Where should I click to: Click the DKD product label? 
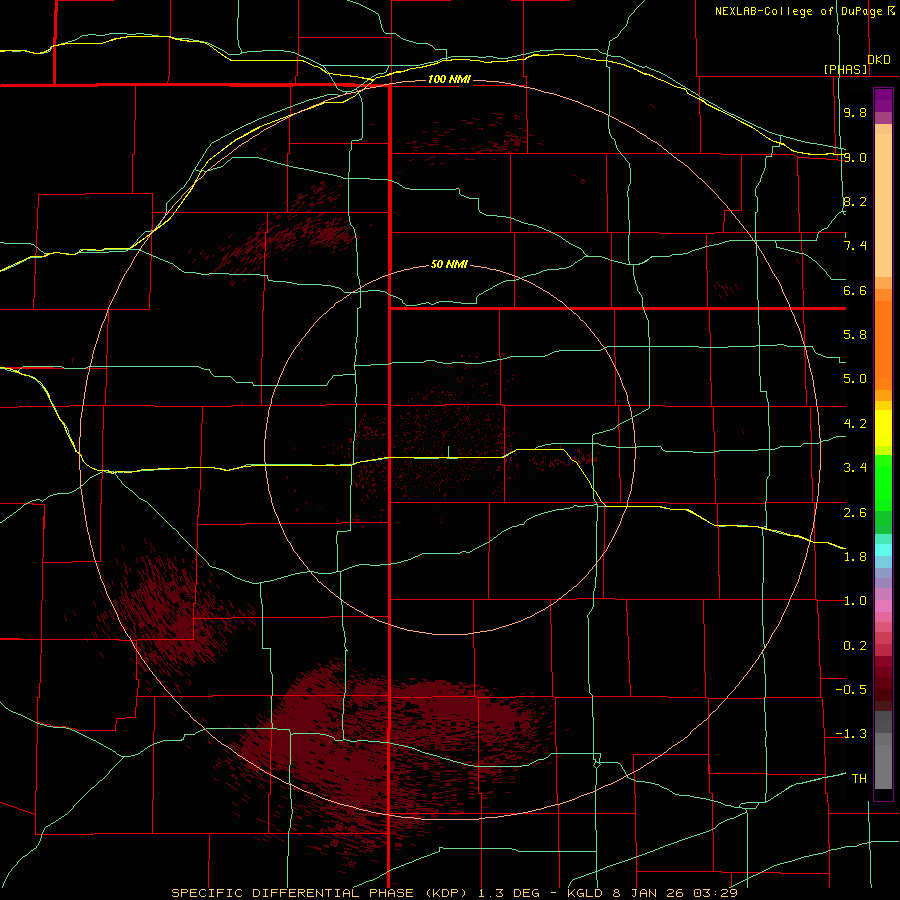point(879,60)
